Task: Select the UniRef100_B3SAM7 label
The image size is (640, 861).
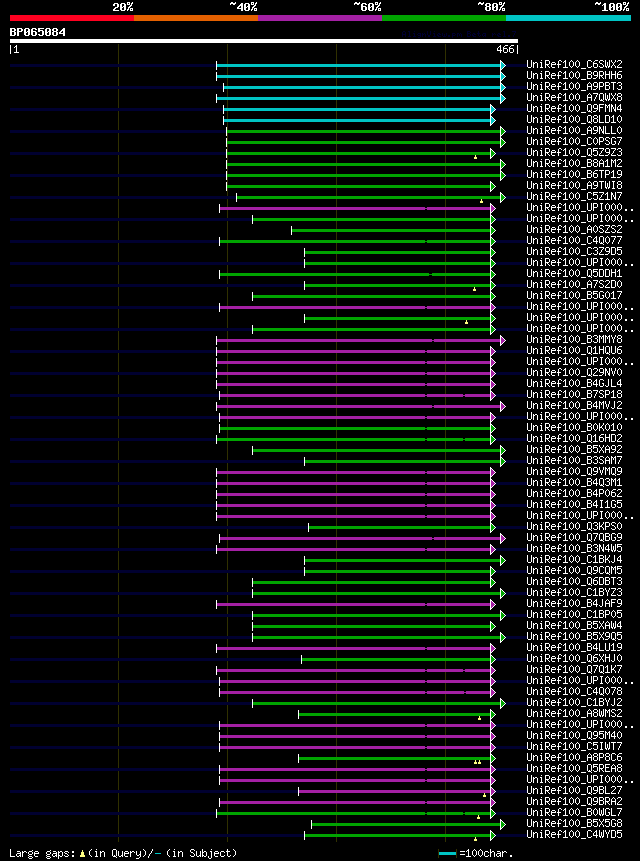Action: (x=574, y=460)
